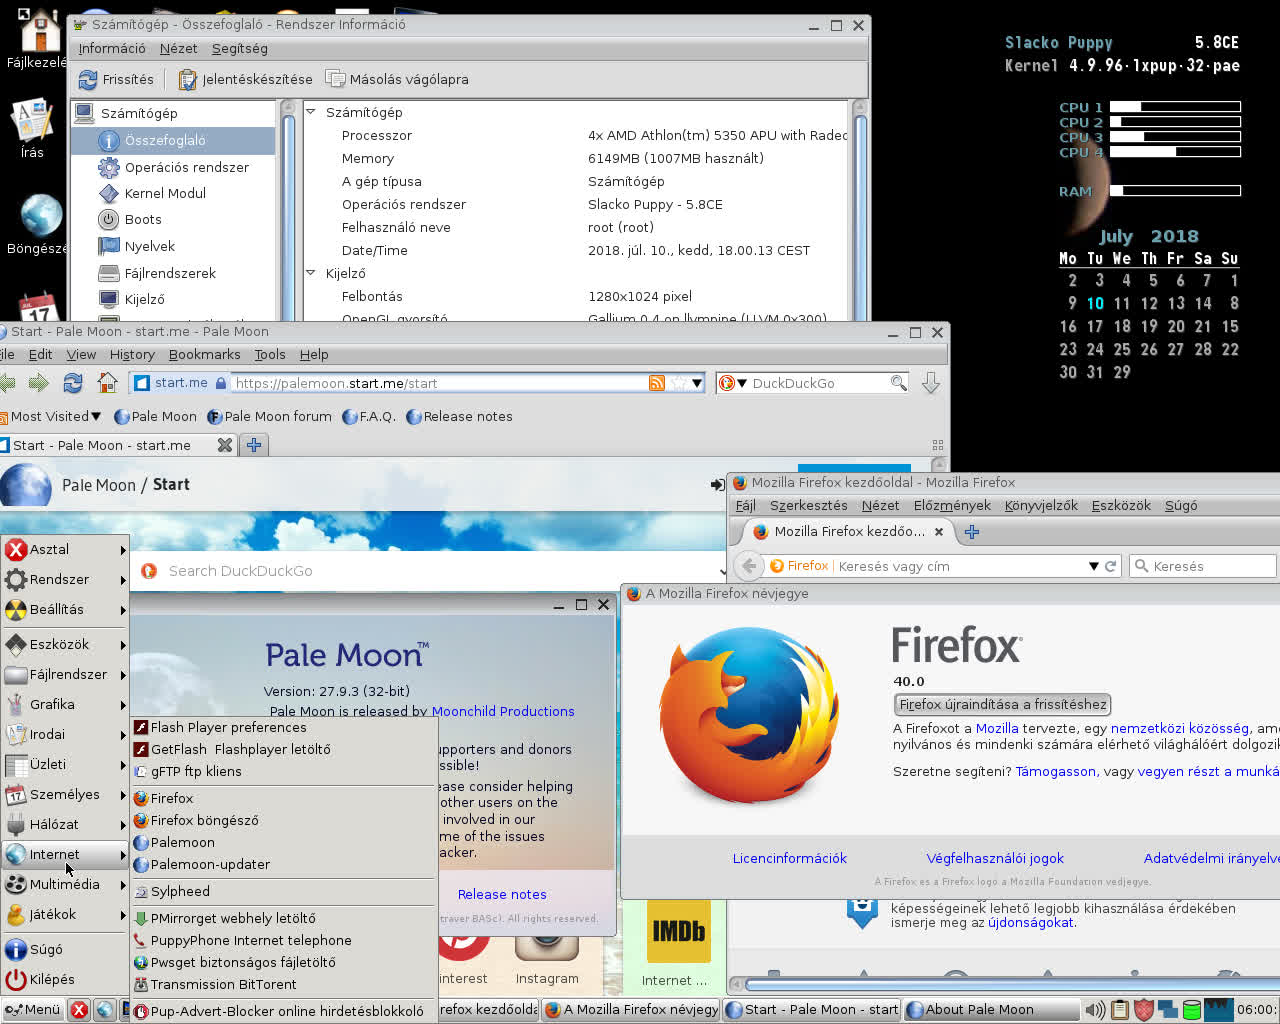Open the Írás desktop icon
This screenshot has width=1280, height=1024.
pyautogui.click(x=32, y=128)
